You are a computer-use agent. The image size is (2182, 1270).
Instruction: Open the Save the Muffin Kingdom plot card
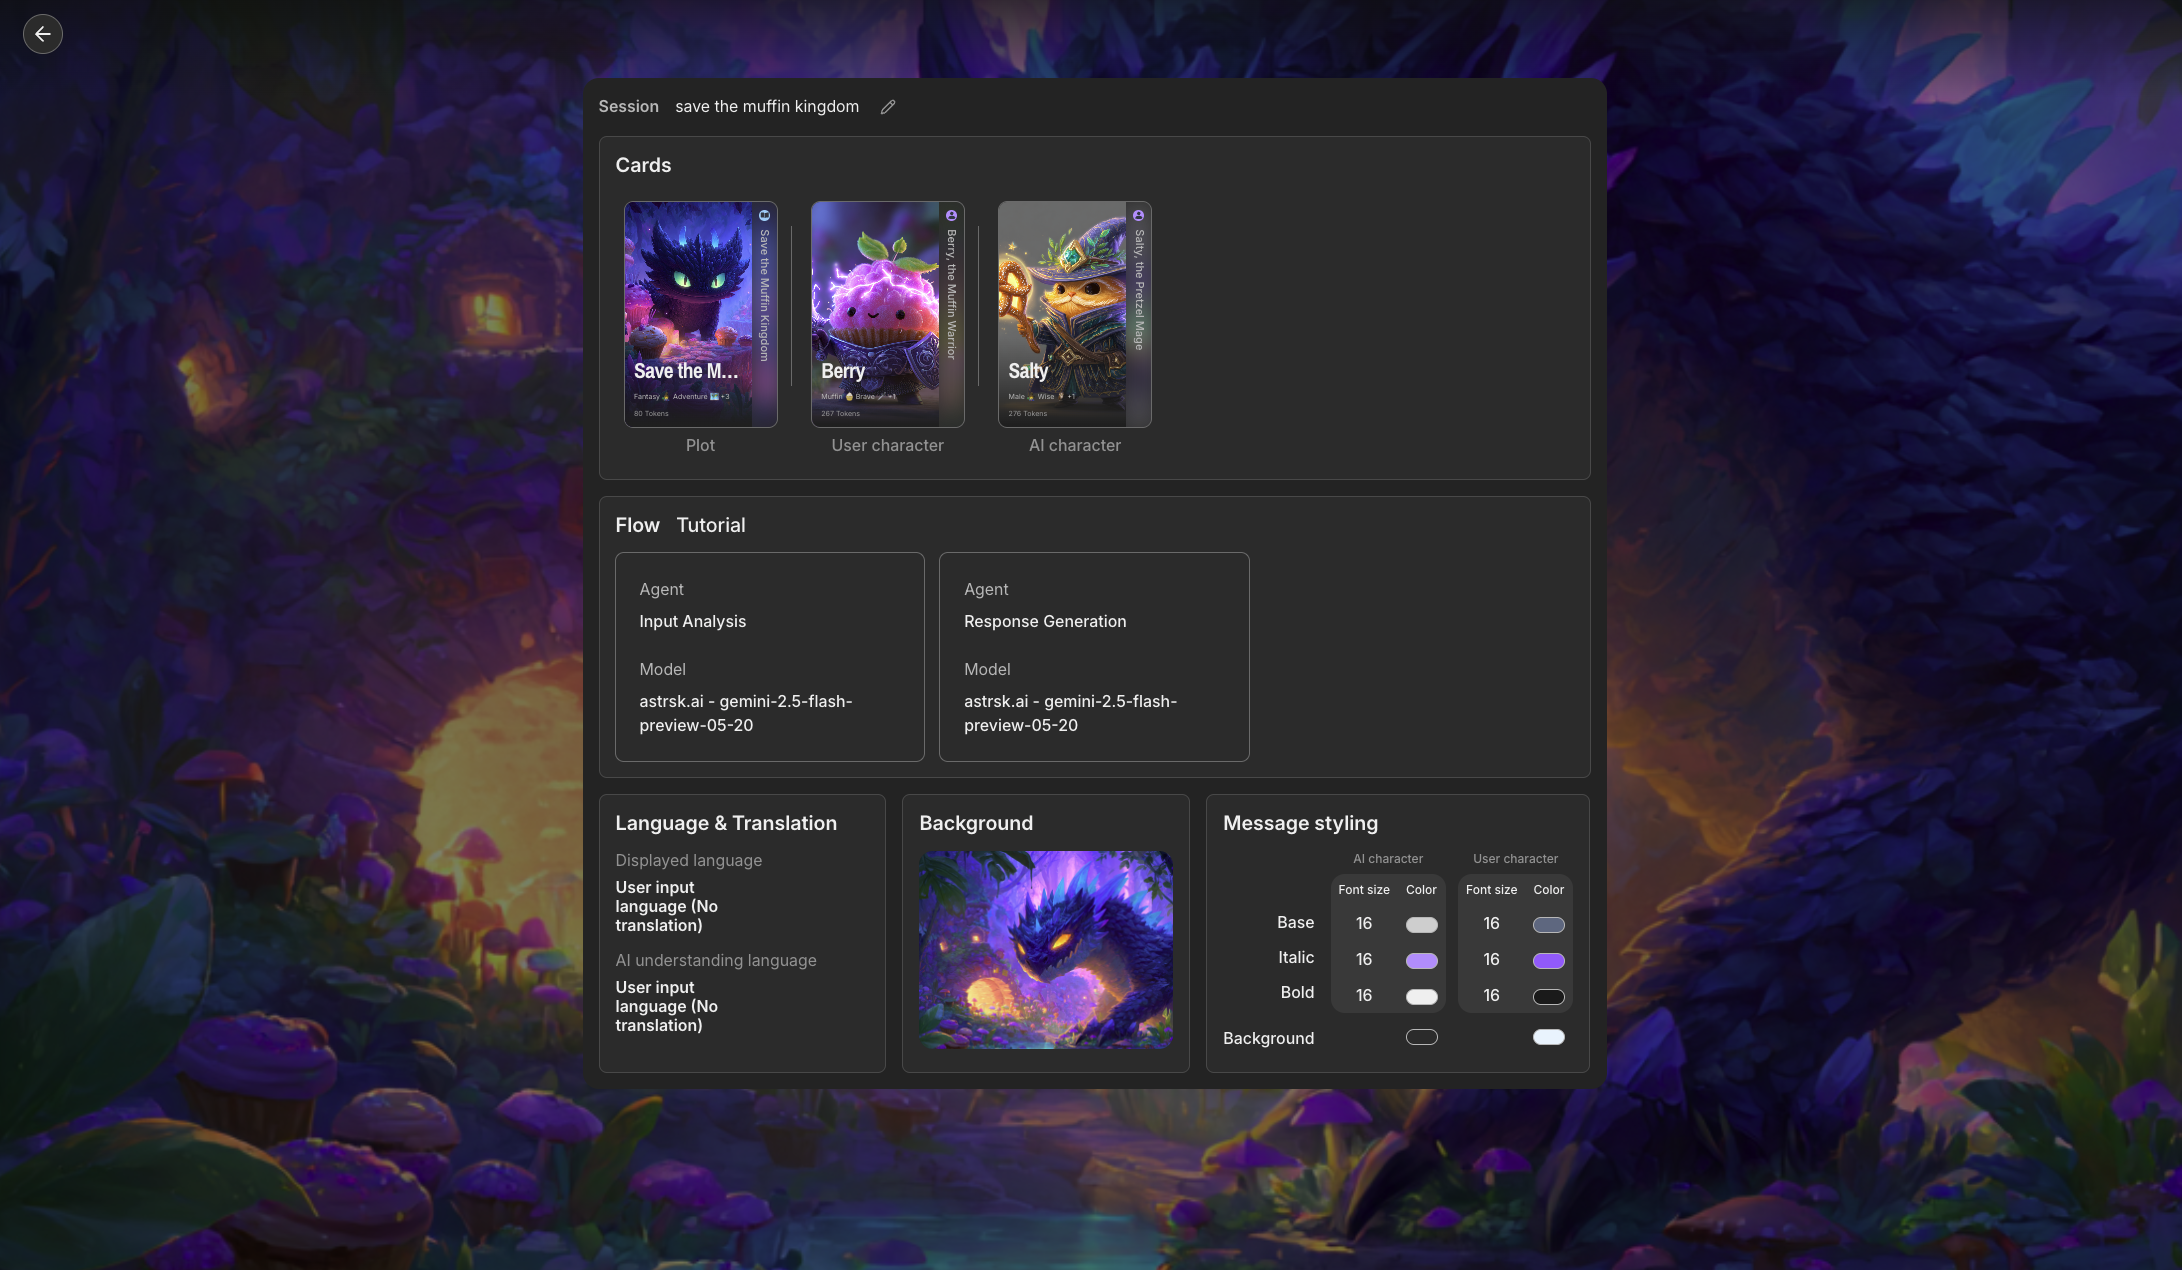(x=690, y=315)
